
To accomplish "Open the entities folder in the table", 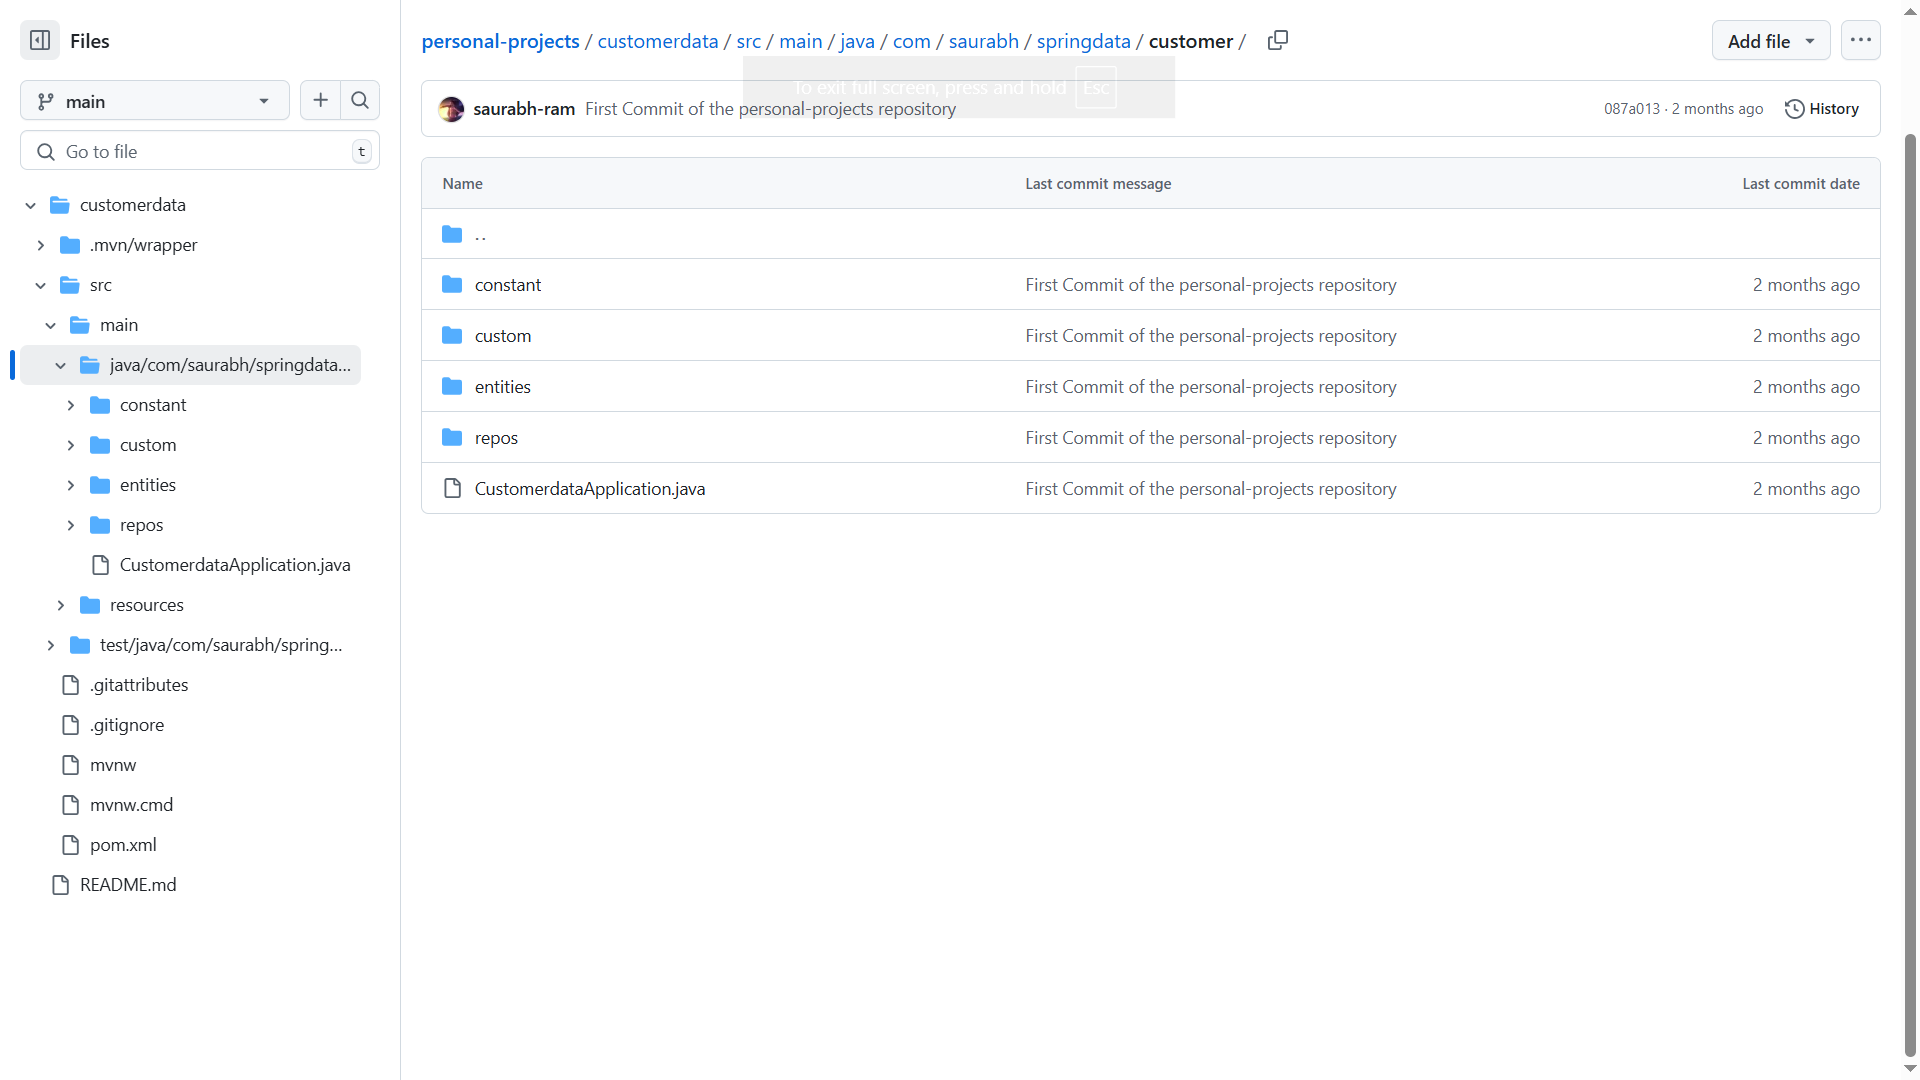I will [x=503, y=387].
